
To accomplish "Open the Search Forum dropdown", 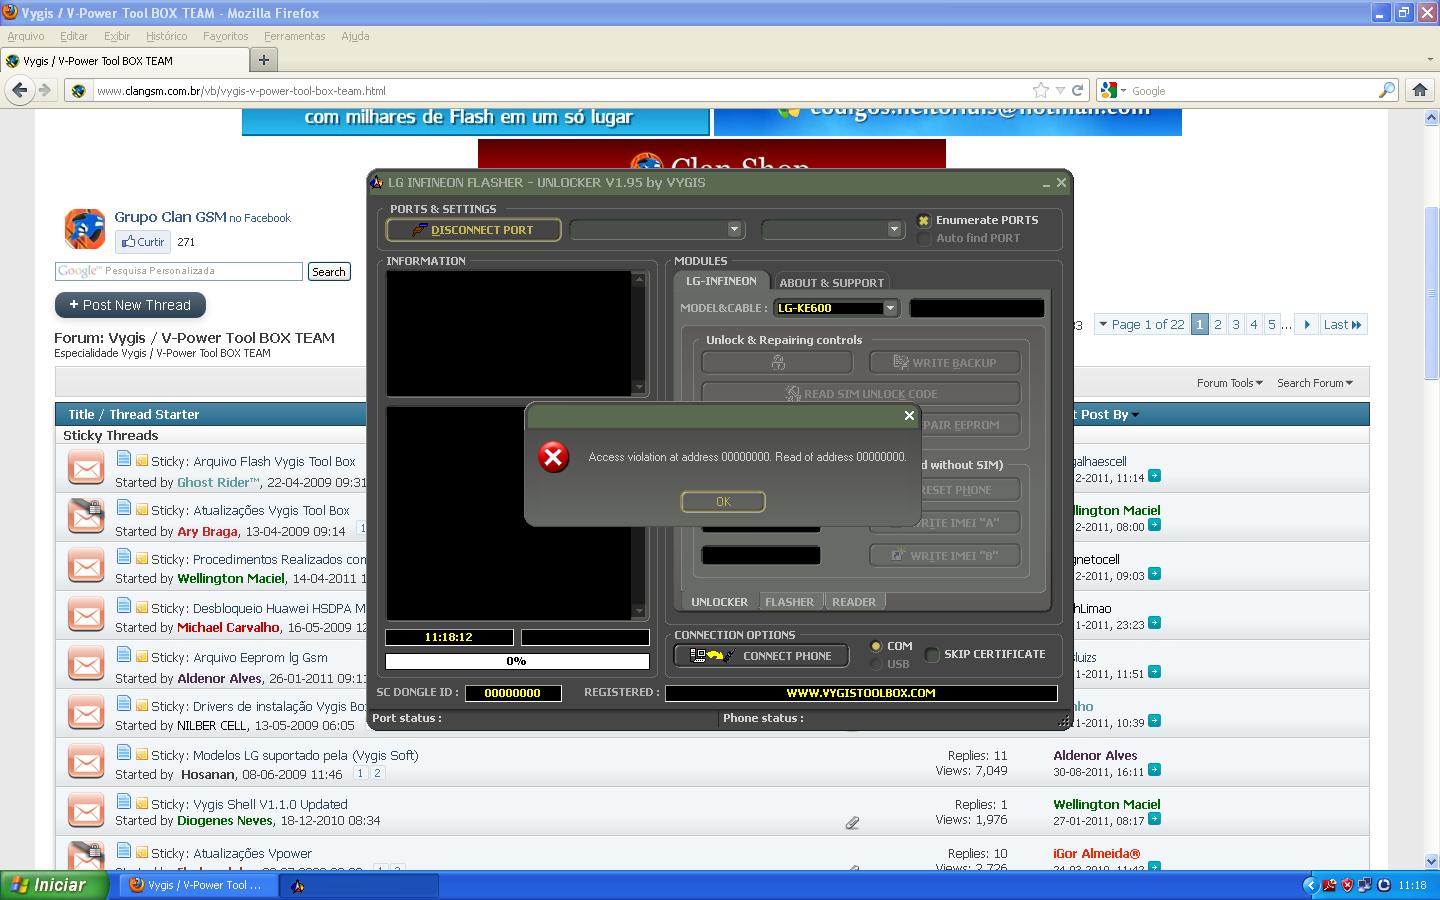I will 1314,383.
